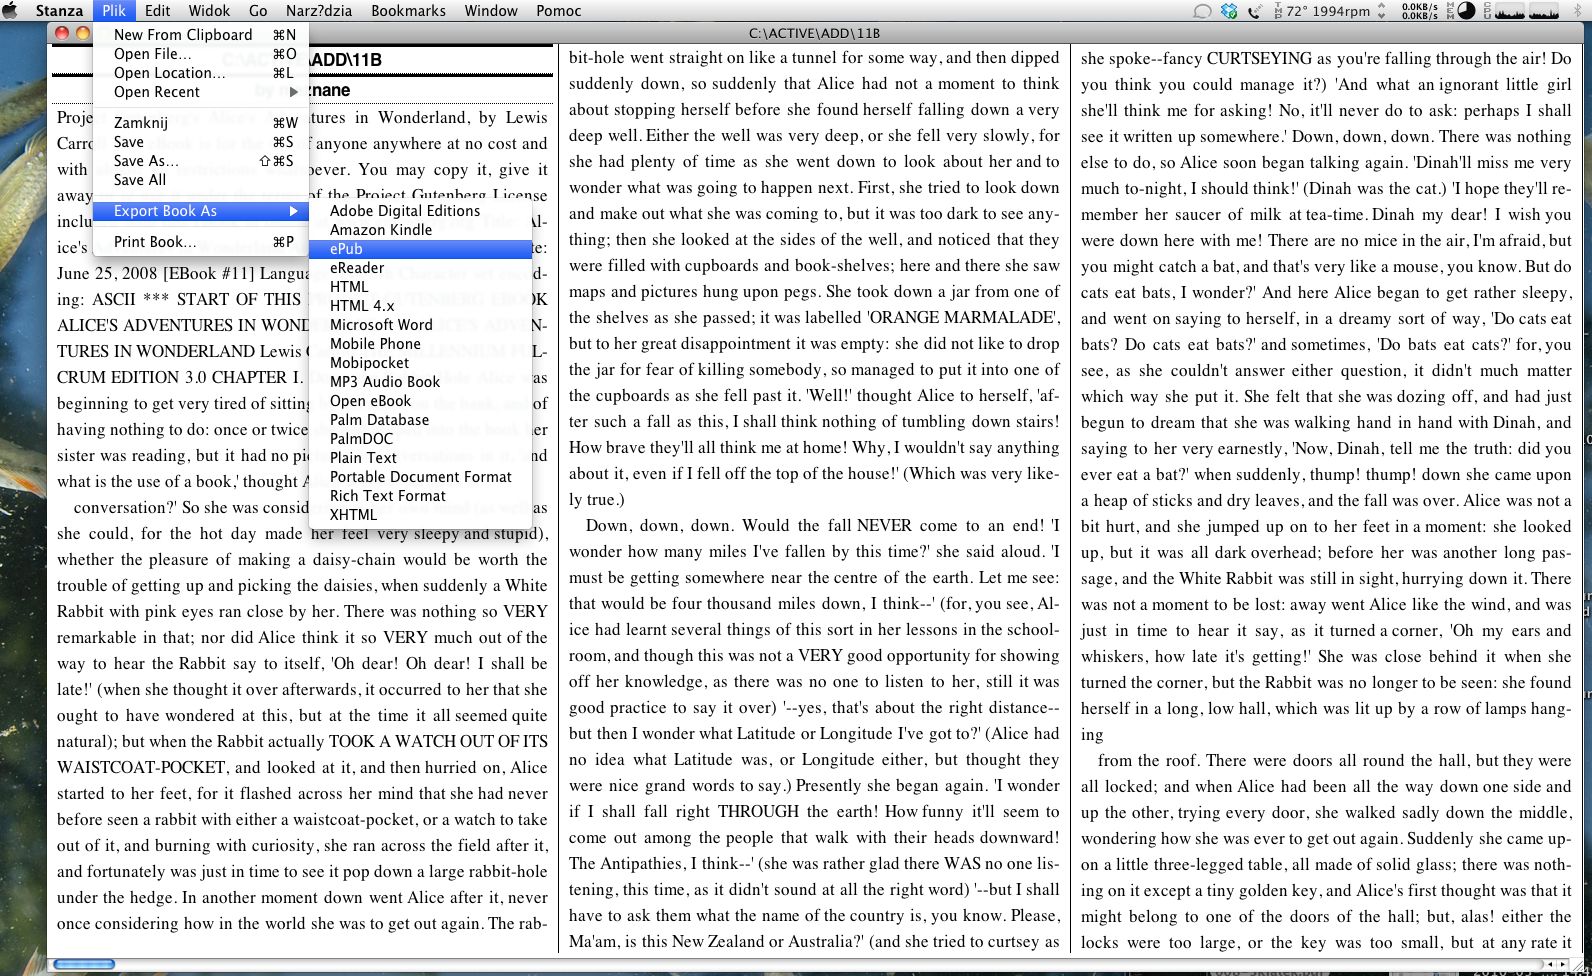Click the horizontal scrollbar thumb
The image size is (1592, 976).
point(85,965)
